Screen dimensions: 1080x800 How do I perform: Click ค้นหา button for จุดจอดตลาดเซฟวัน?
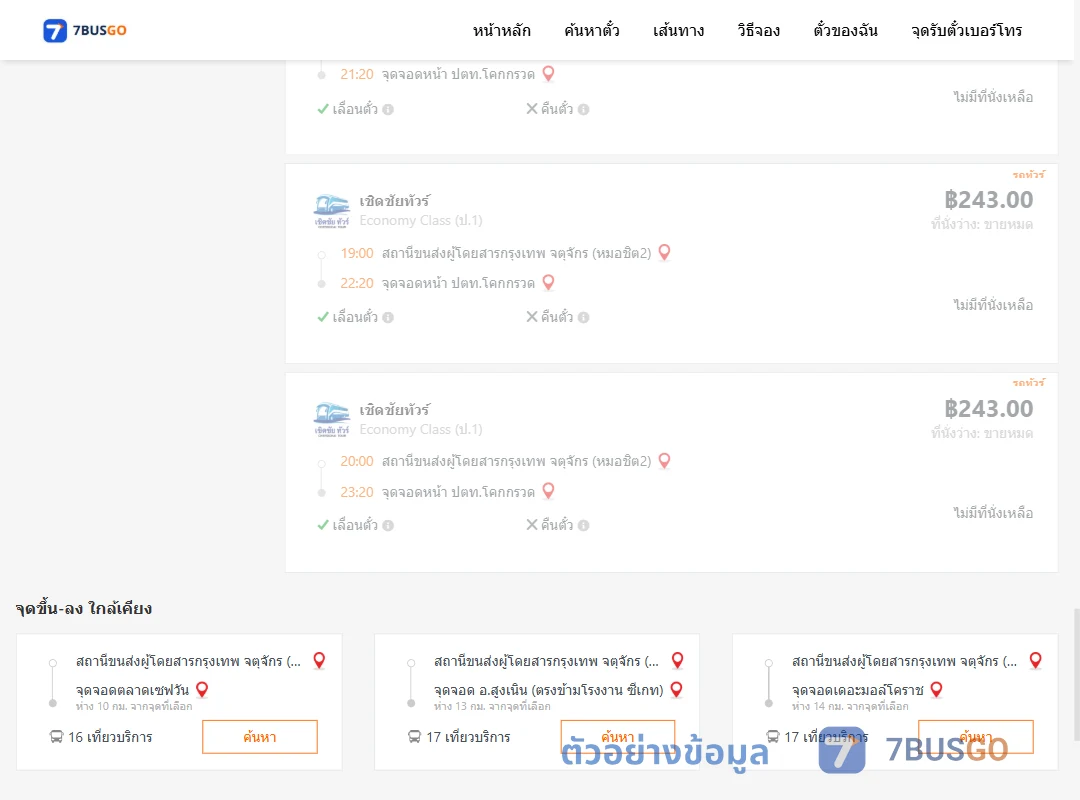tap(260, 737)
